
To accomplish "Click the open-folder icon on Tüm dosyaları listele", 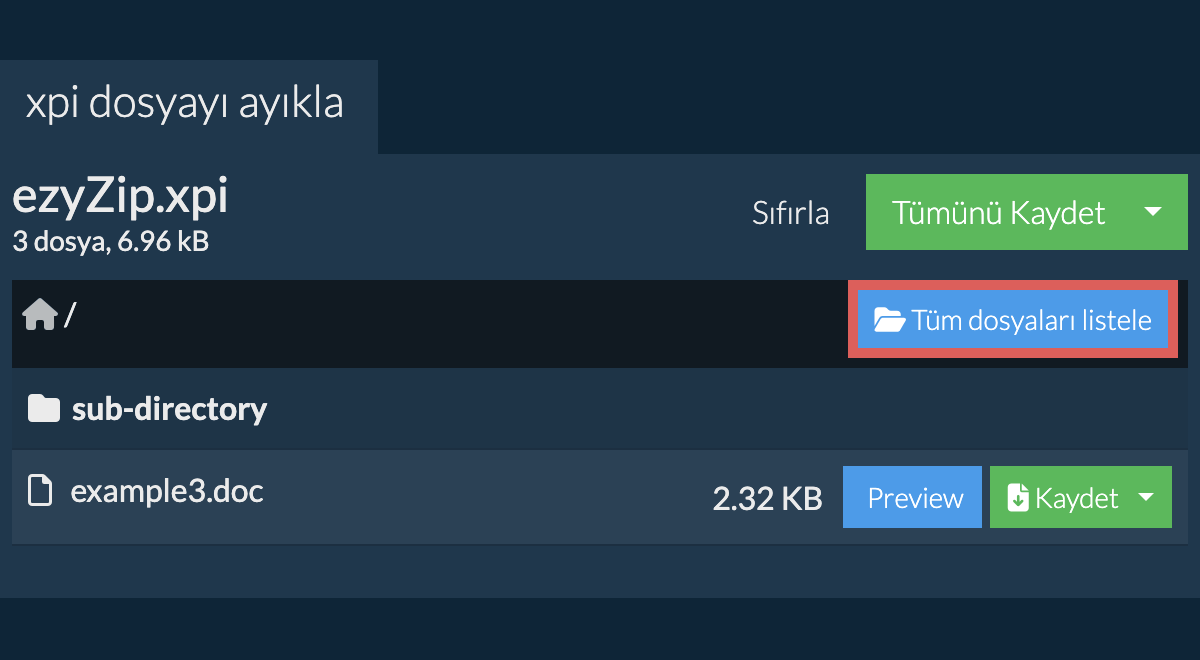I will (888, 320).
